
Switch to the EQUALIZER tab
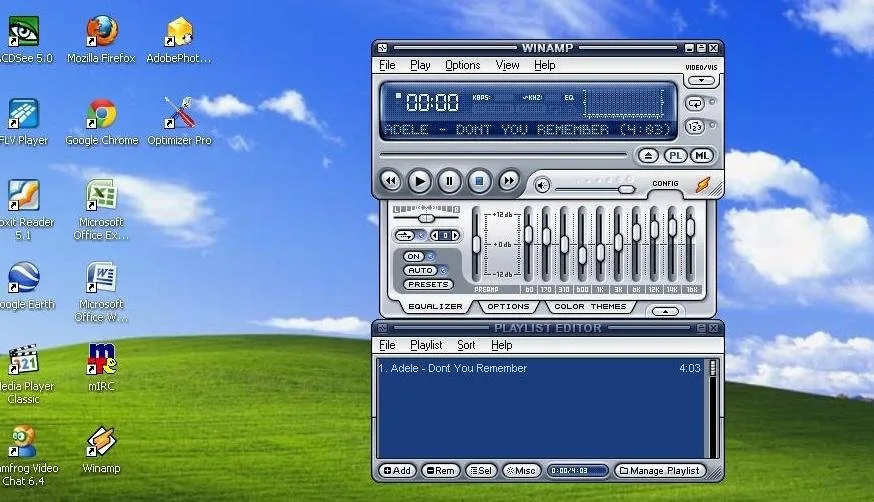[x=435, y=306]
